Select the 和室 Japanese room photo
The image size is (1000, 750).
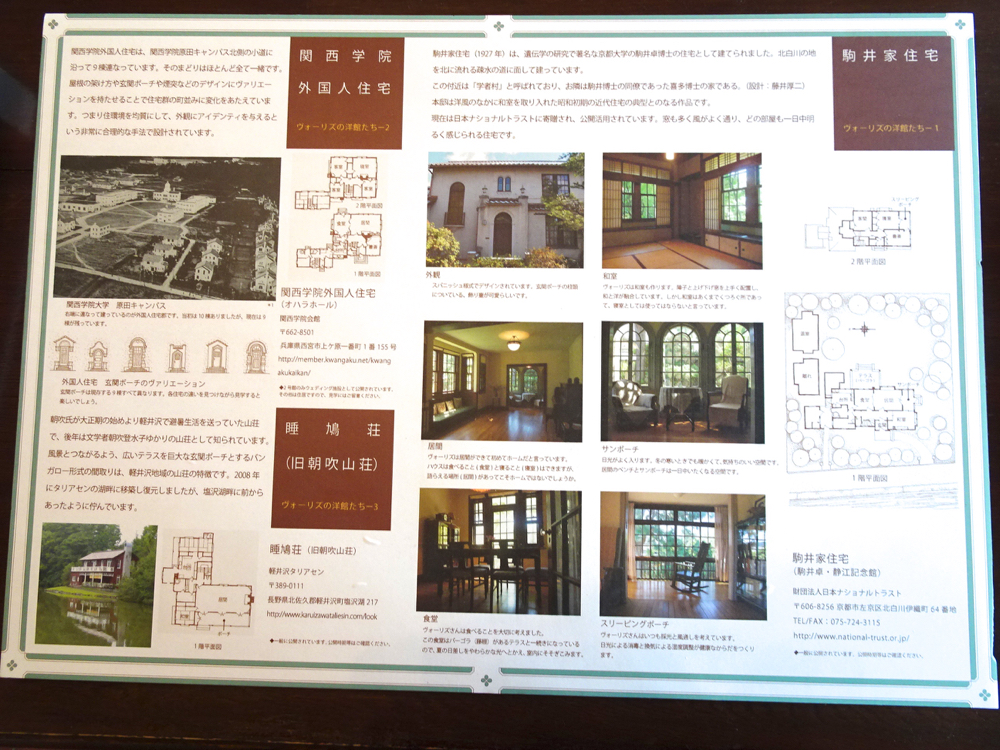pos(682,210)
